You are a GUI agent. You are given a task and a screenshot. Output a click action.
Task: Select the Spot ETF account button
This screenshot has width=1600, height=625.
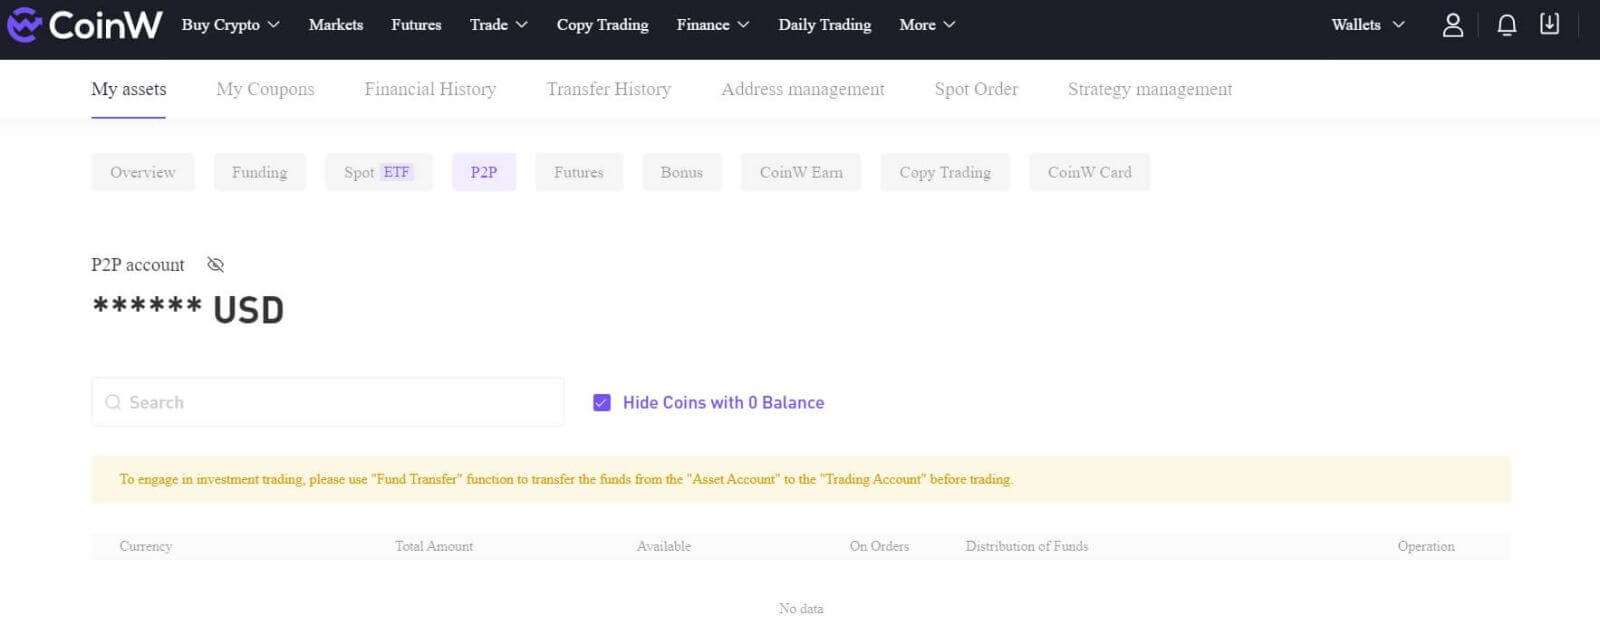point(378,172)
